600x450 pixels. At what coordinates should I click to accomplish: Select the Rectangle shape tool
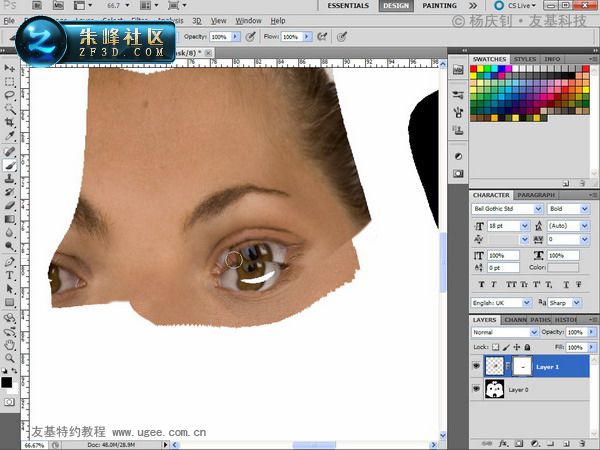point(10,302)
